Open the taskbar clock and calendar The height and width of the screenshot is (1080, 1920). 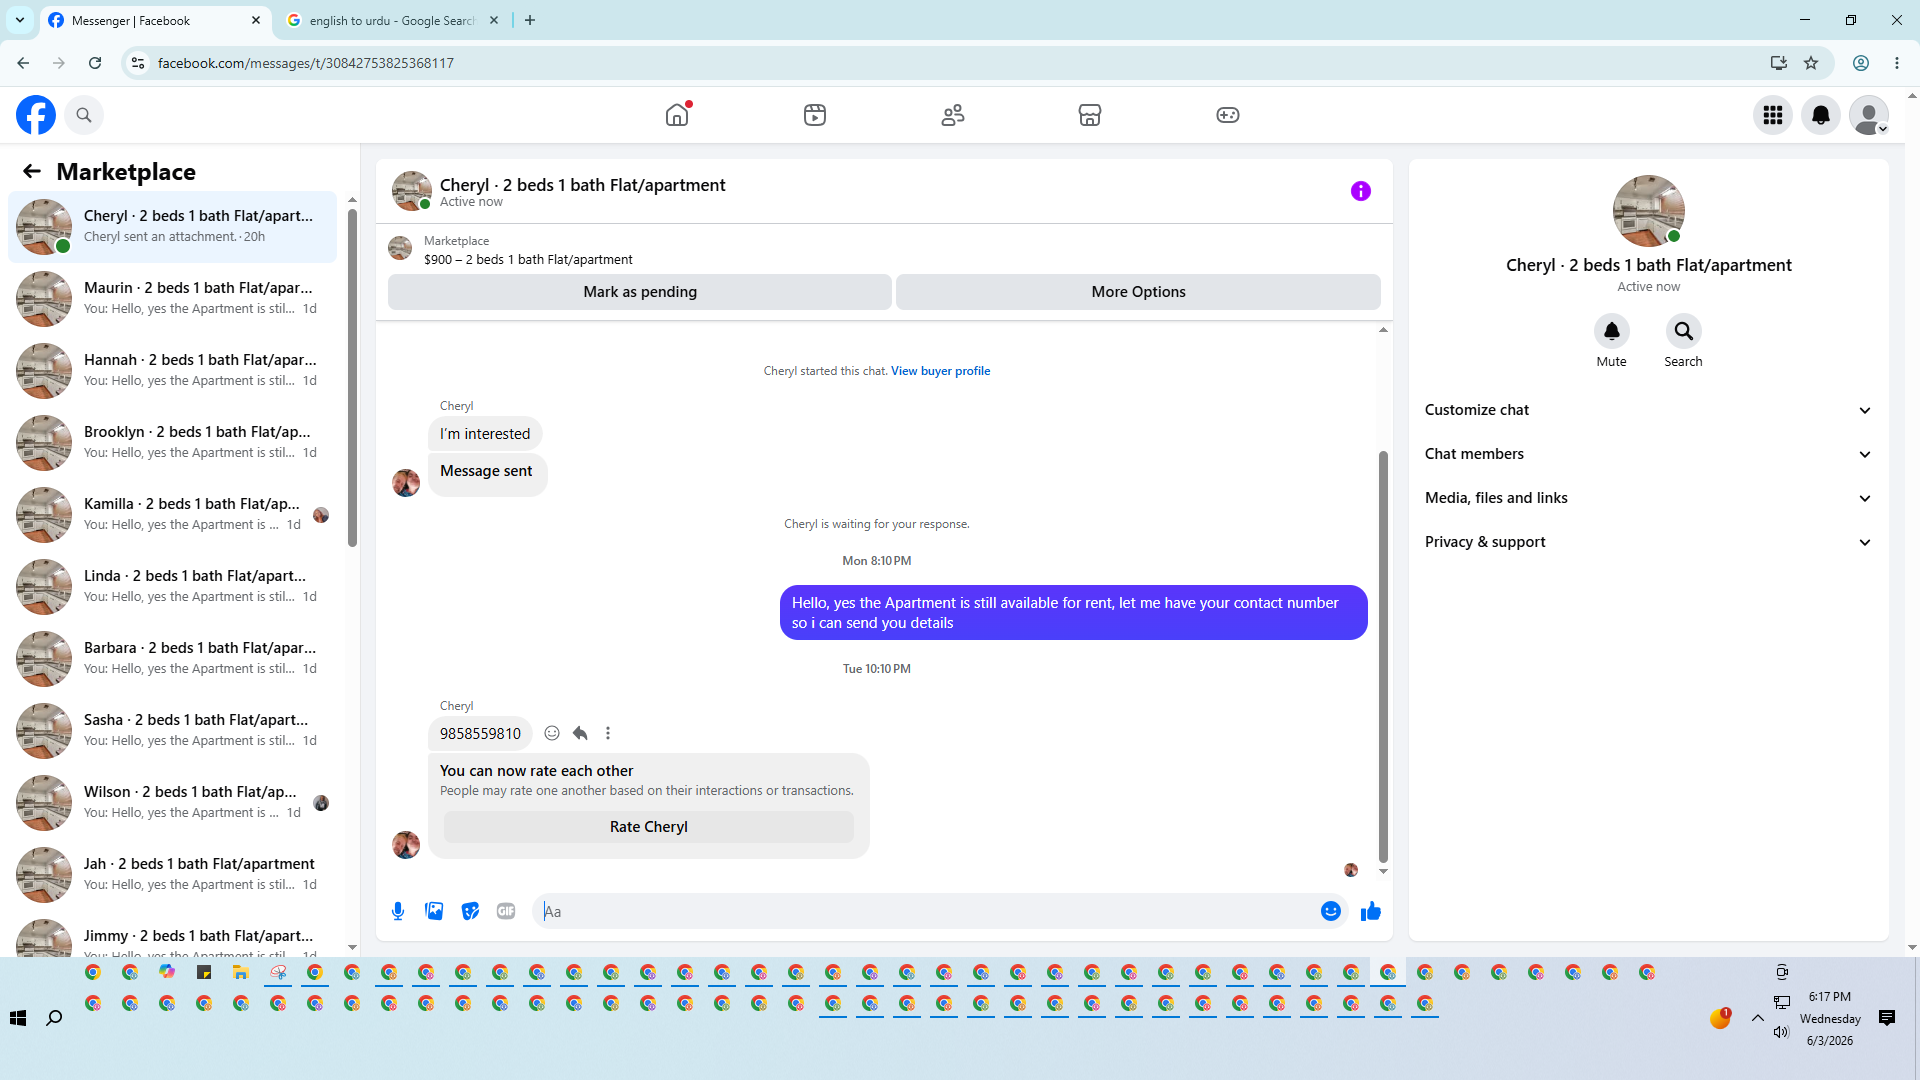[1830, 1018]
